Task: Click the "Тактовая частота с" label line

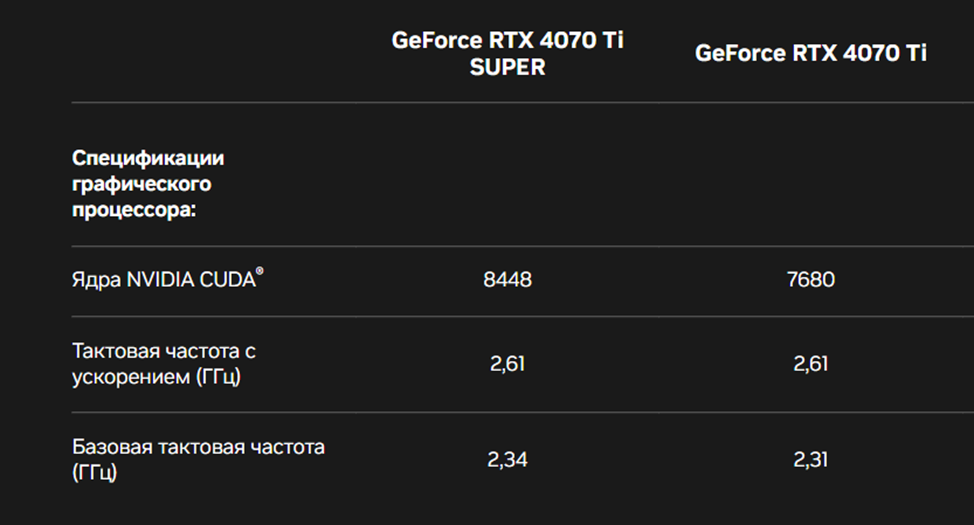Action: coord(158,351)
